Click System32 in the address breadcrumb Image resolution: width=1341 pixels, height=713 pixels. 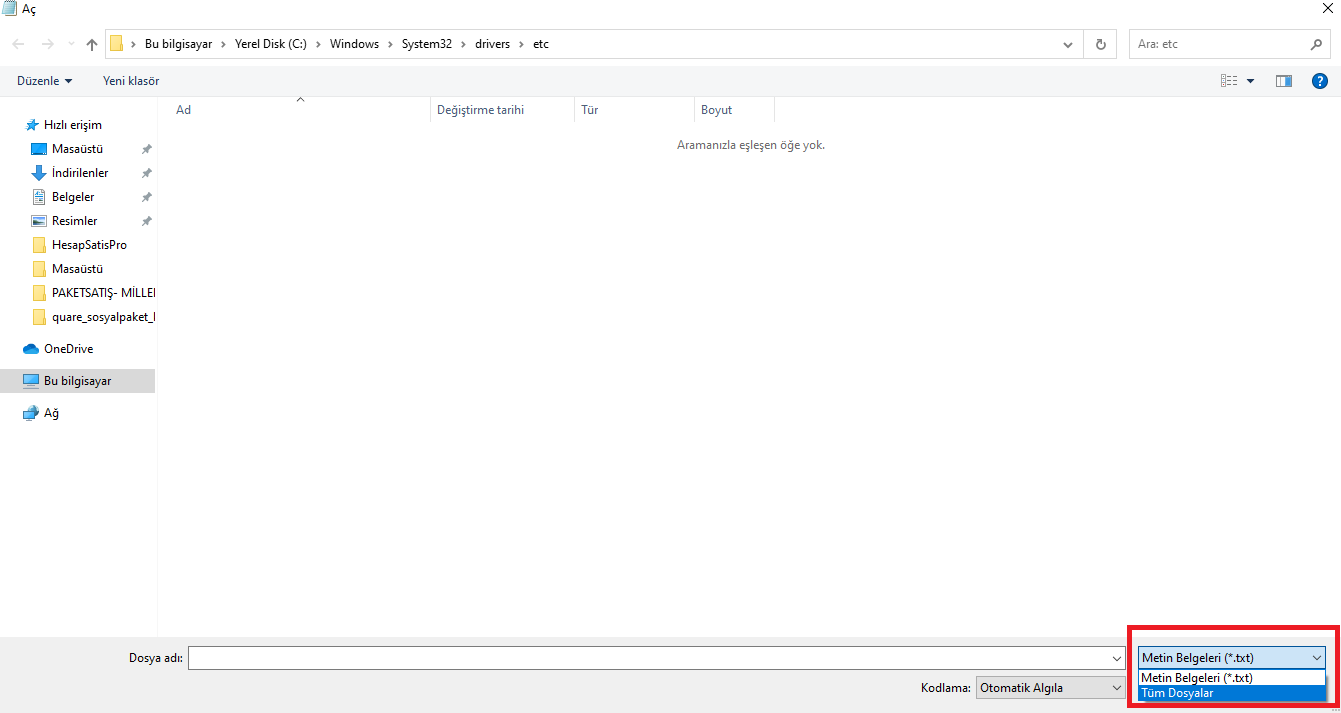tap(426, 45)
